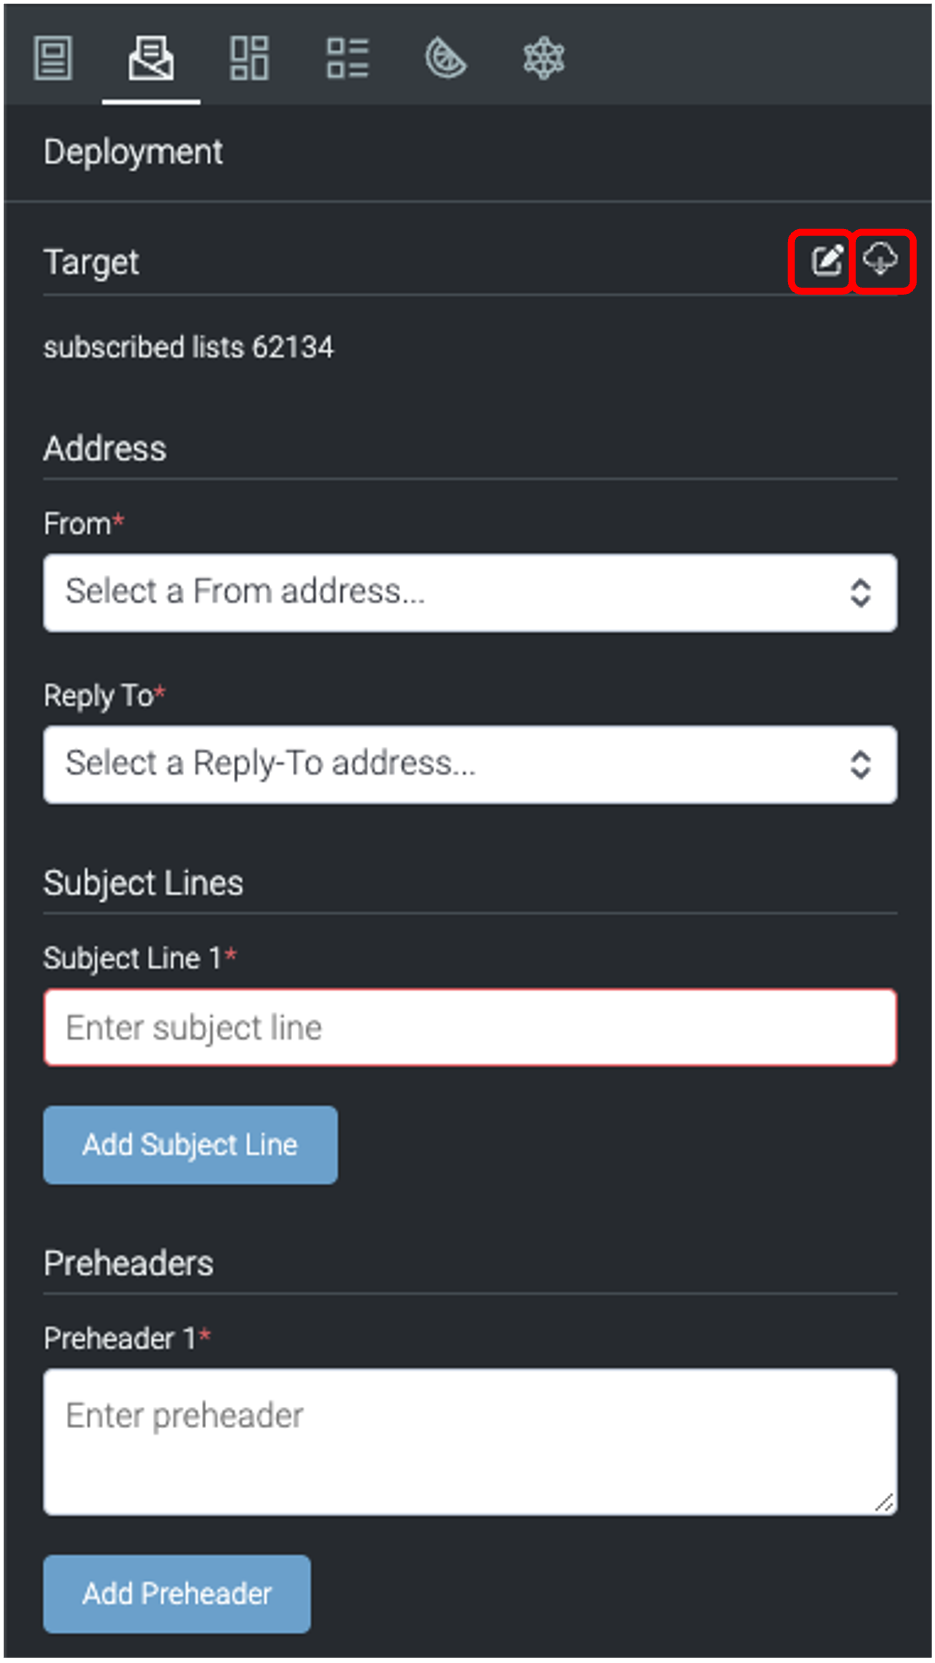Edit the Target using the pencil icon

pyautogui.click(x=826, y=261)
